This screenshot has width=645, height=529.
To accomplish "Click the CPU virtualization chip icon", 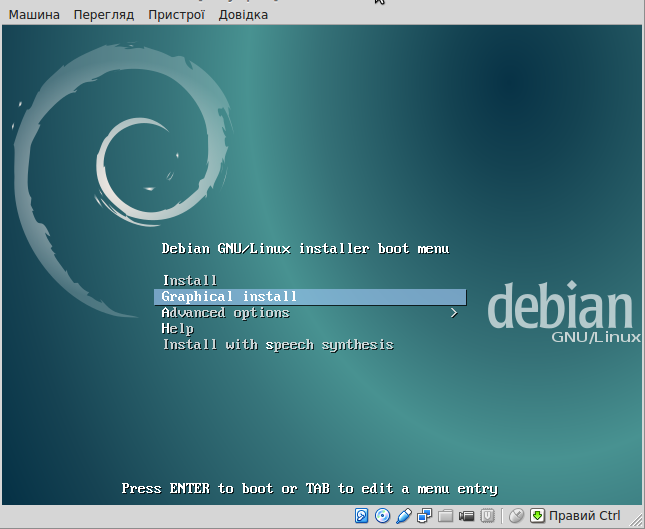I will 488,516.
